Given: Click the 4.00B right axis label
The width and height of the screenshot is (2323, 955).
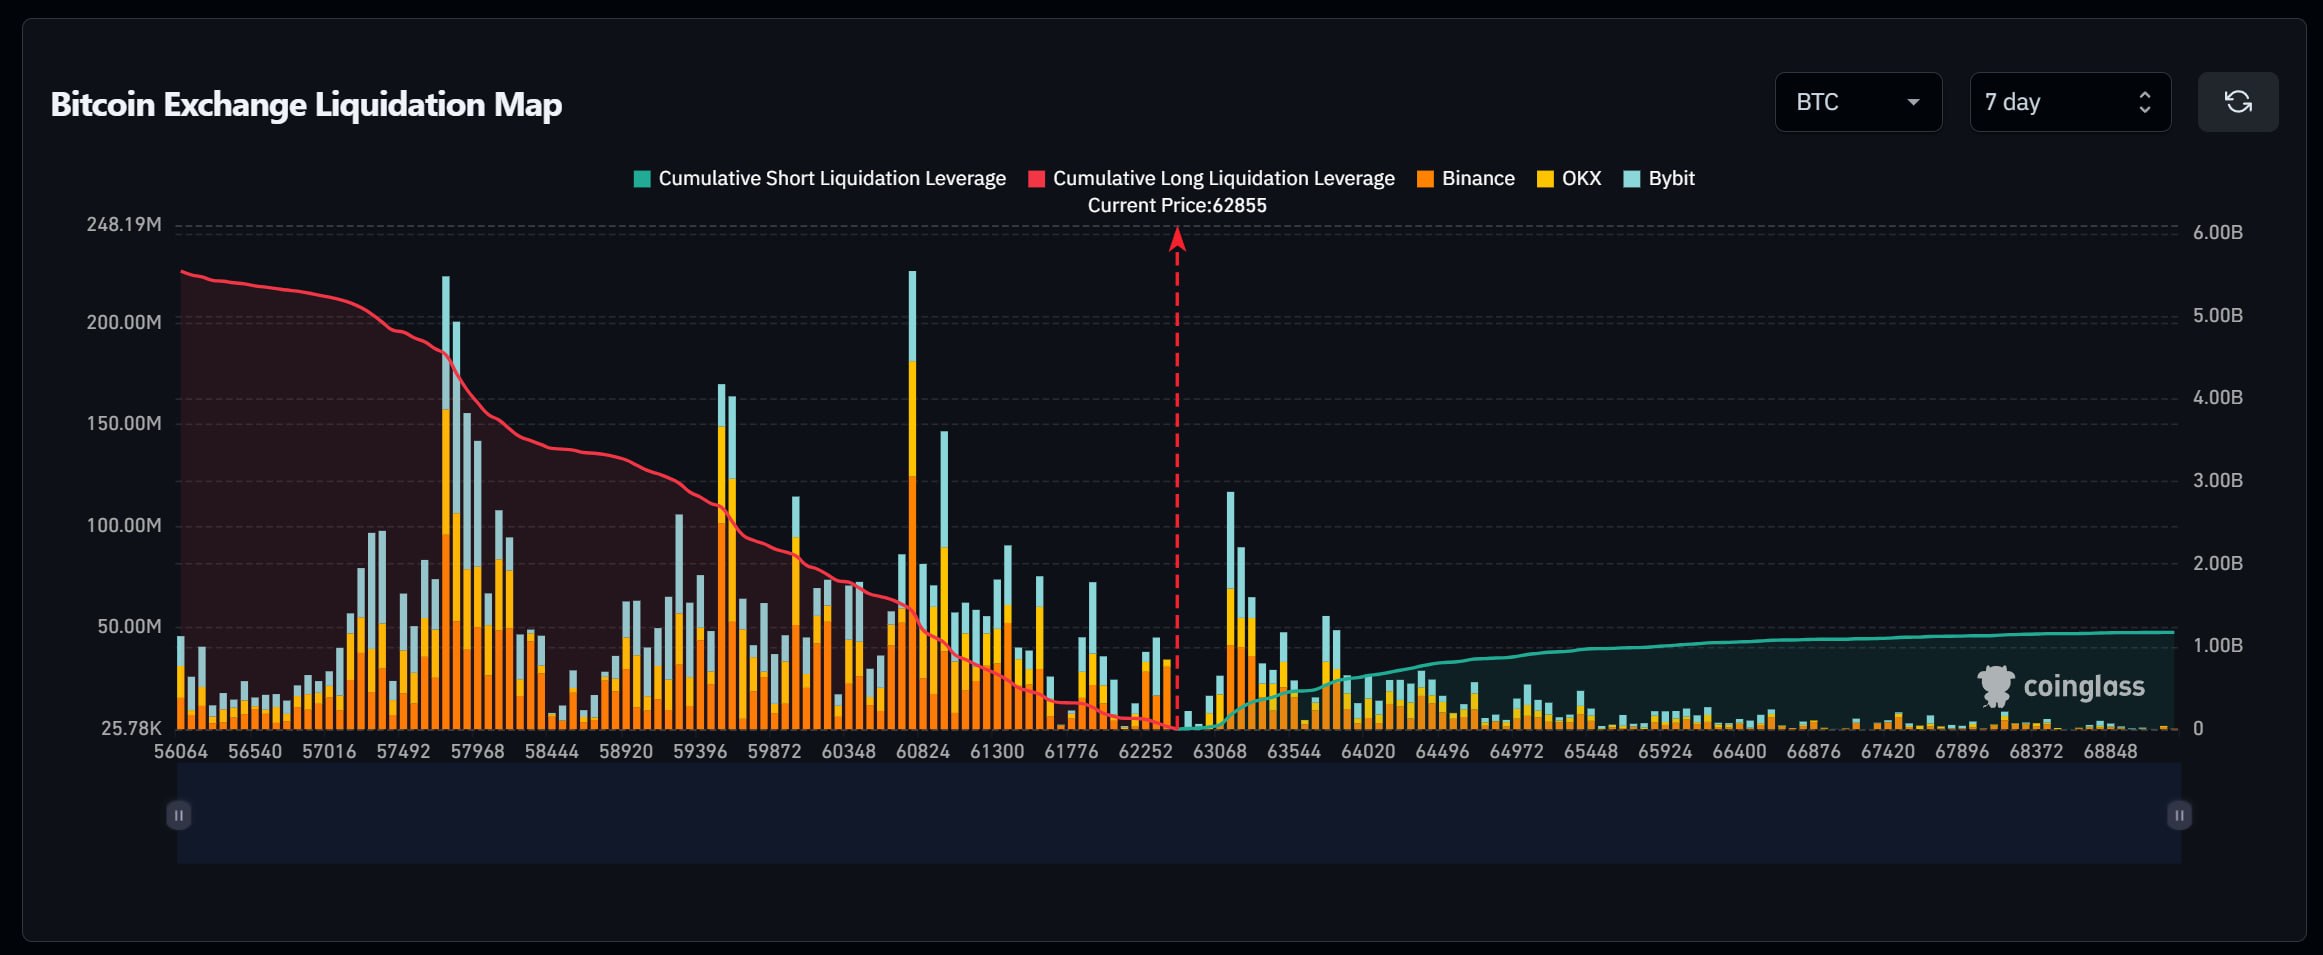Looking at the screenshot, I should pyautogui.click(x=2218, y=397).
